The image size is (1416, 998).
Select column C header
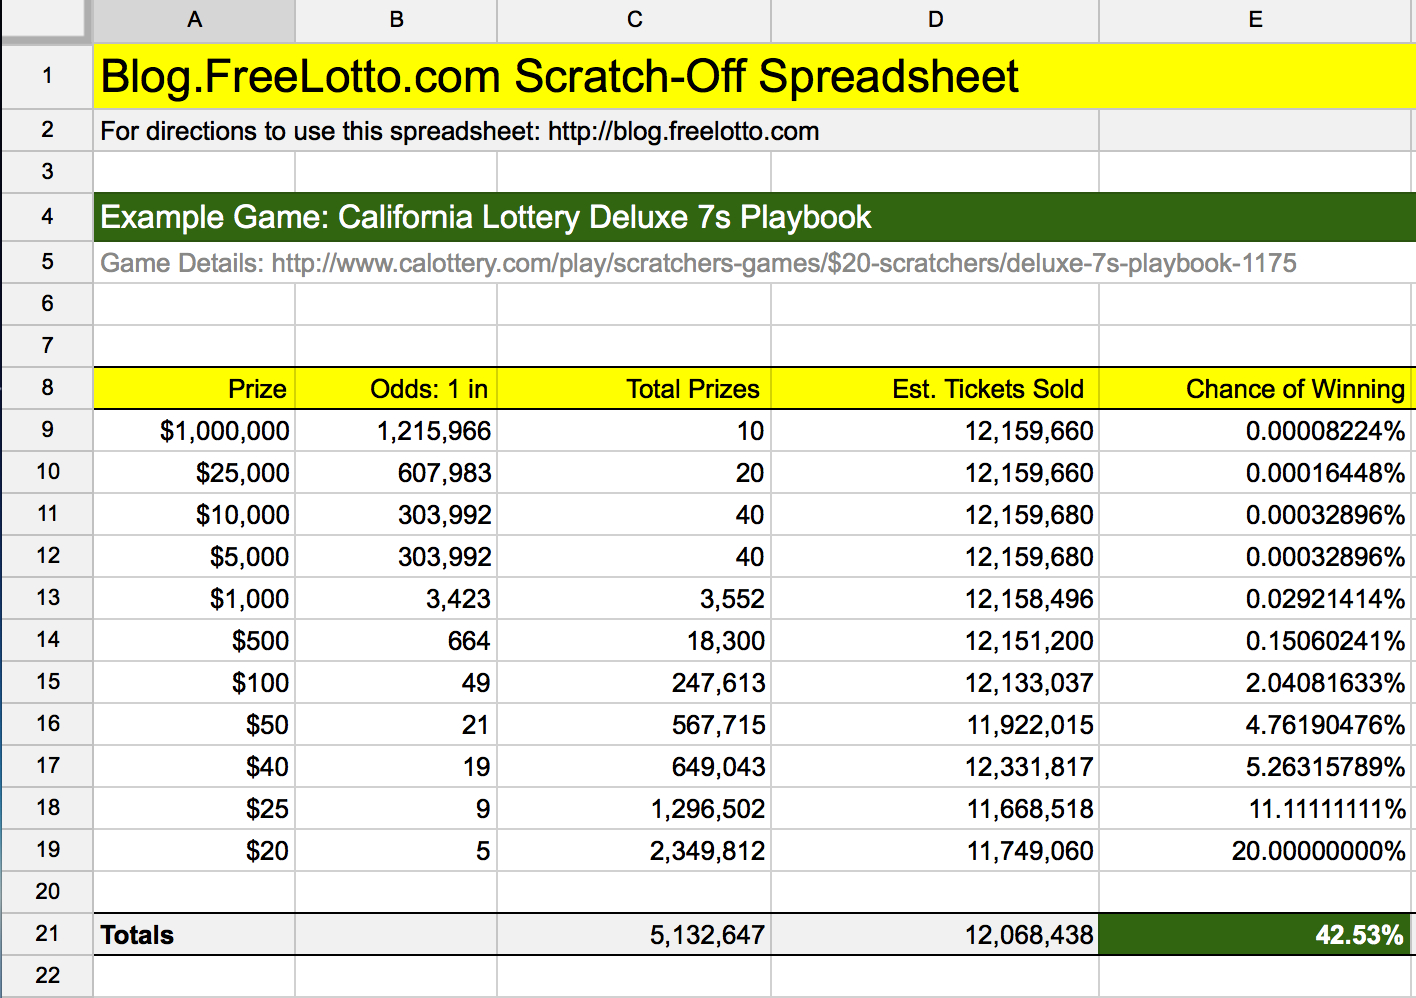[634, 20]
